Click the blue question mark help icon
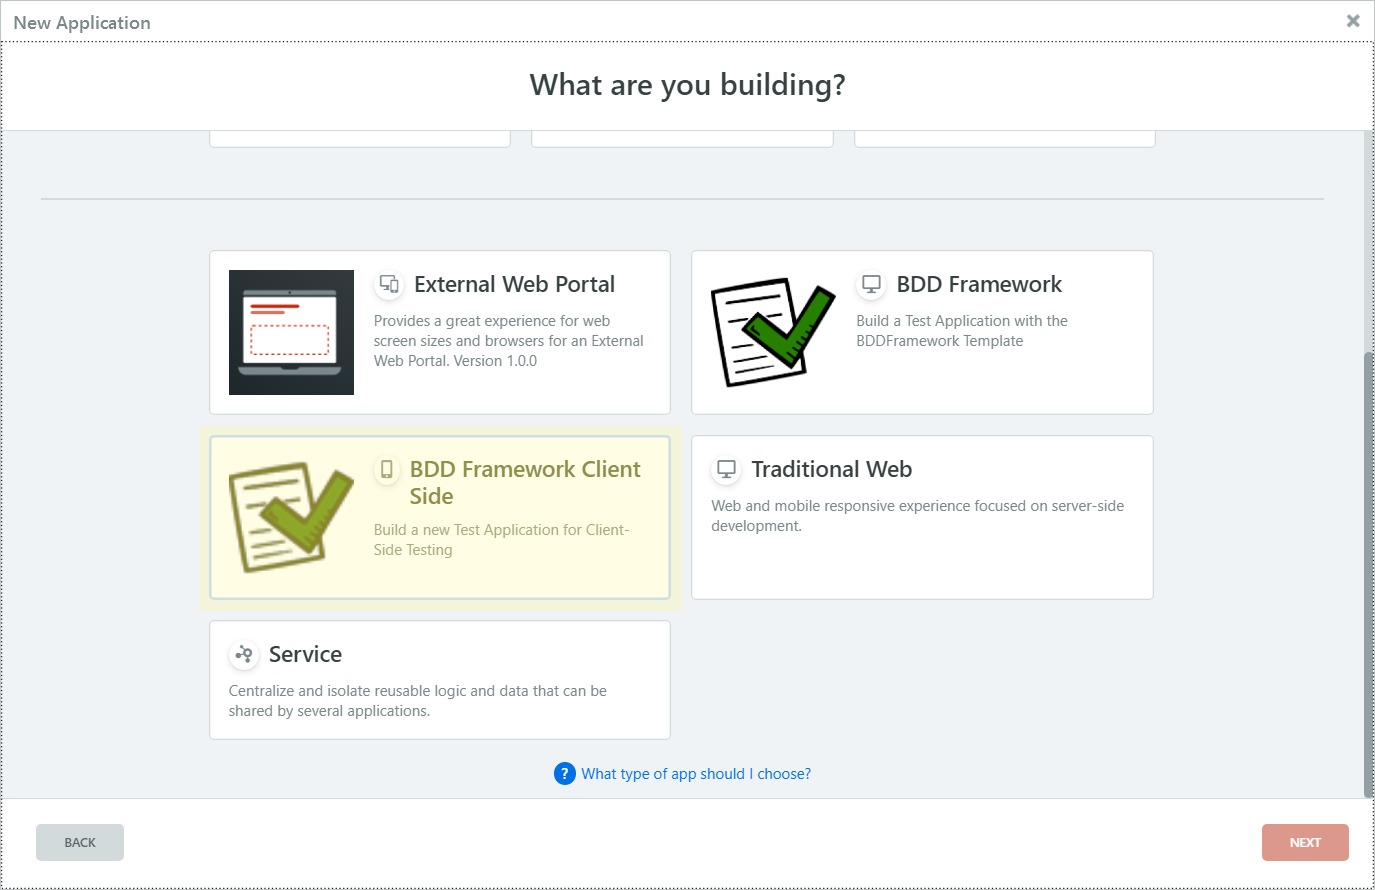The image size is (1375, 890). pyautogui.click(x=565, y=774)
